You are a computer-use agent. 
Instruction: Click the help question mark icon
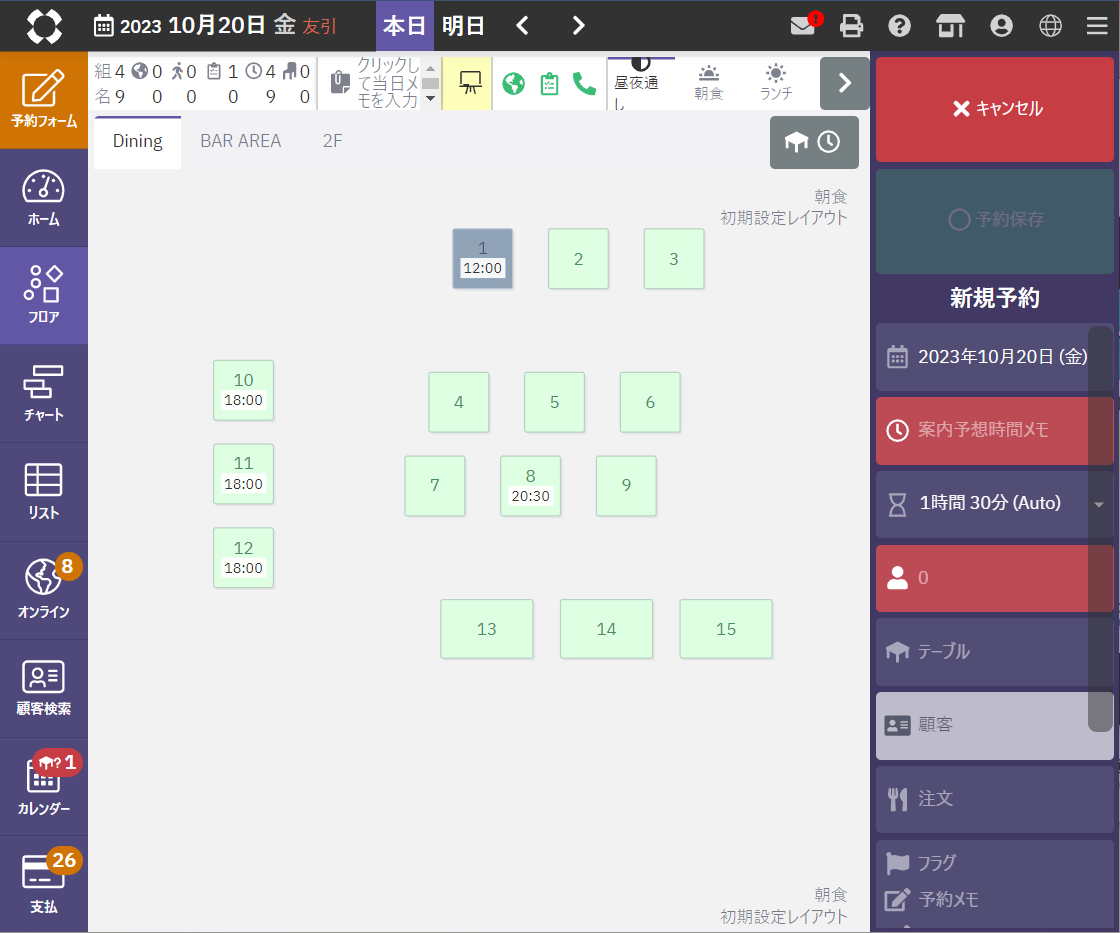tap(900, 26)
